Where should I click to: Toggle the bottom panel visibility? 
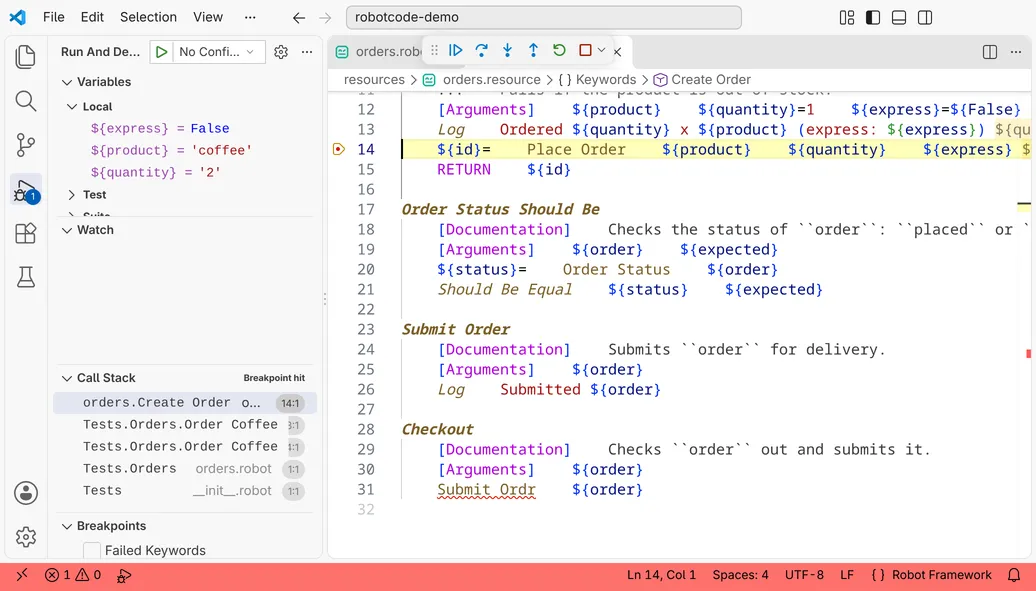click(899, 18)
